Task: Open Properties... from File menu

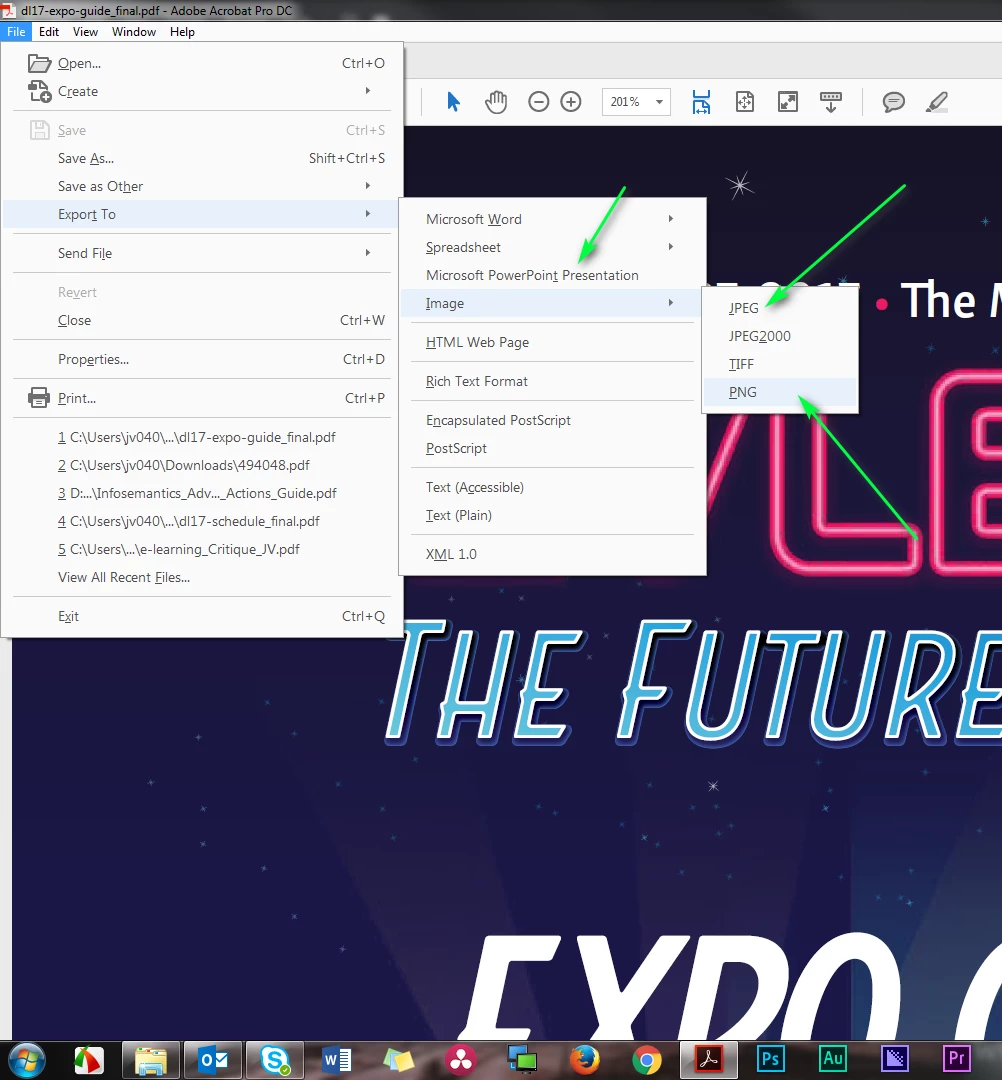Action: click(201, 360)
